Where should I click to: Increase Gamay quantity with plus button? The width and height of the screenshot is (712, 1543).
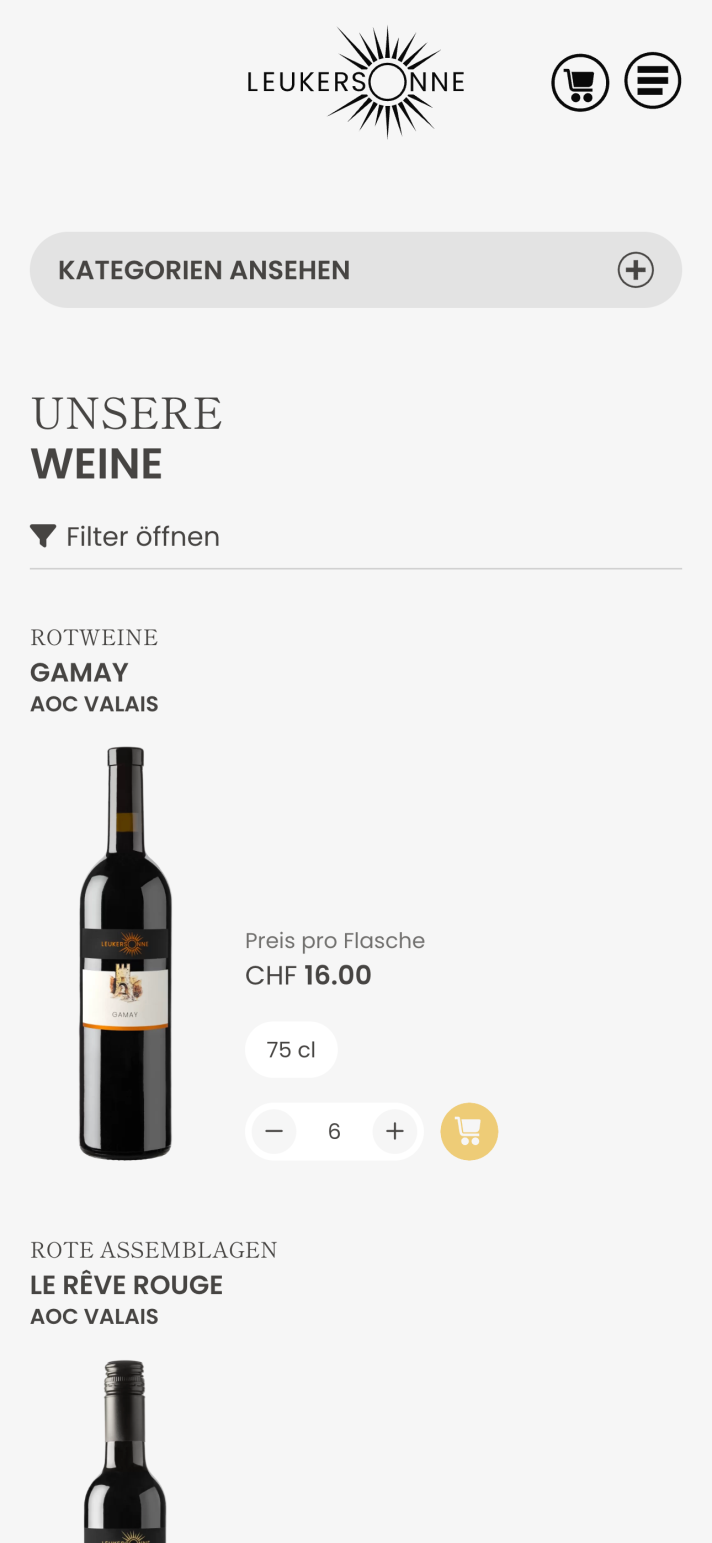click(395, 1131)
